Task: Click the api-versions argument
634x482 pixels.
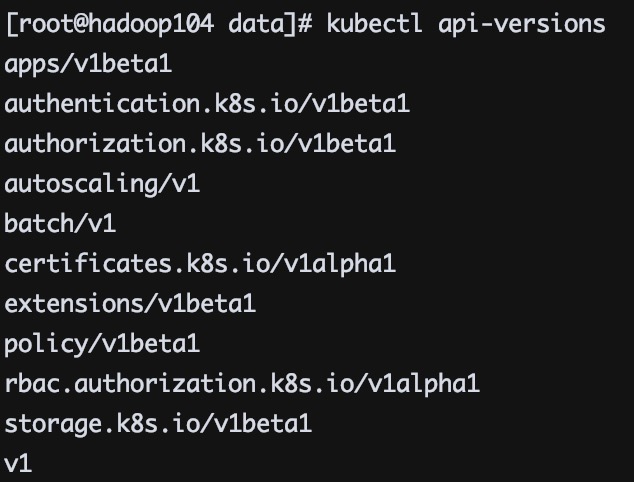Action: click(521, 23)
